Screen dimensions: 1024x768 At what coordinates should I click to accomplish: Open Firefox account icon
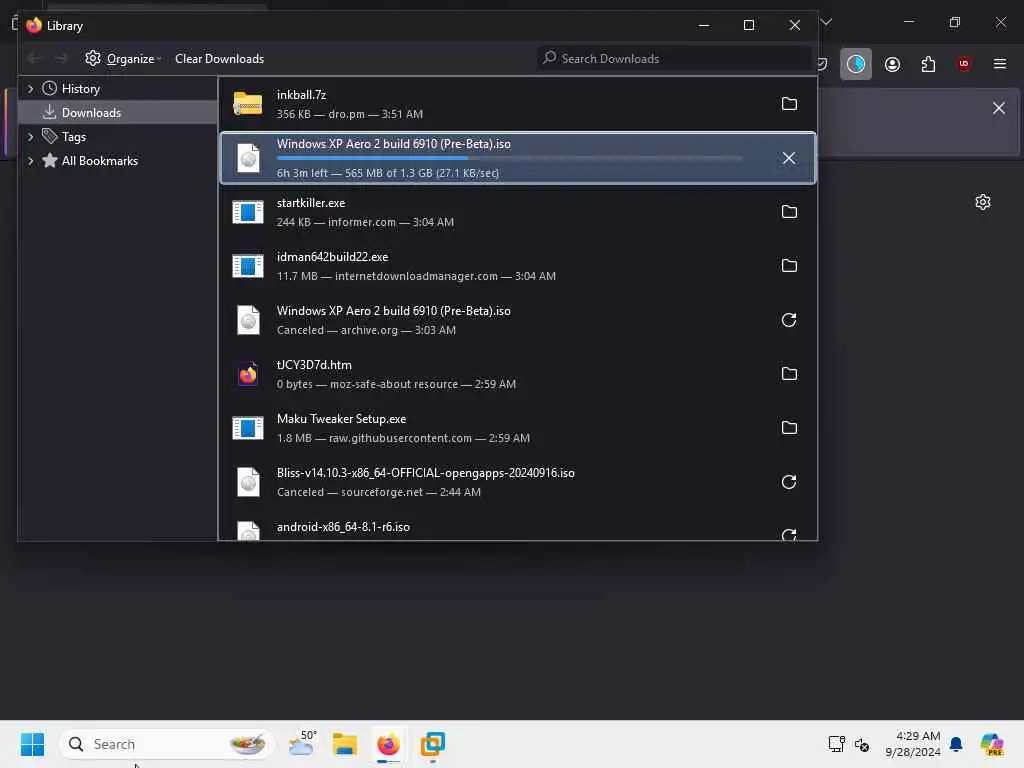tap(892, 64)
